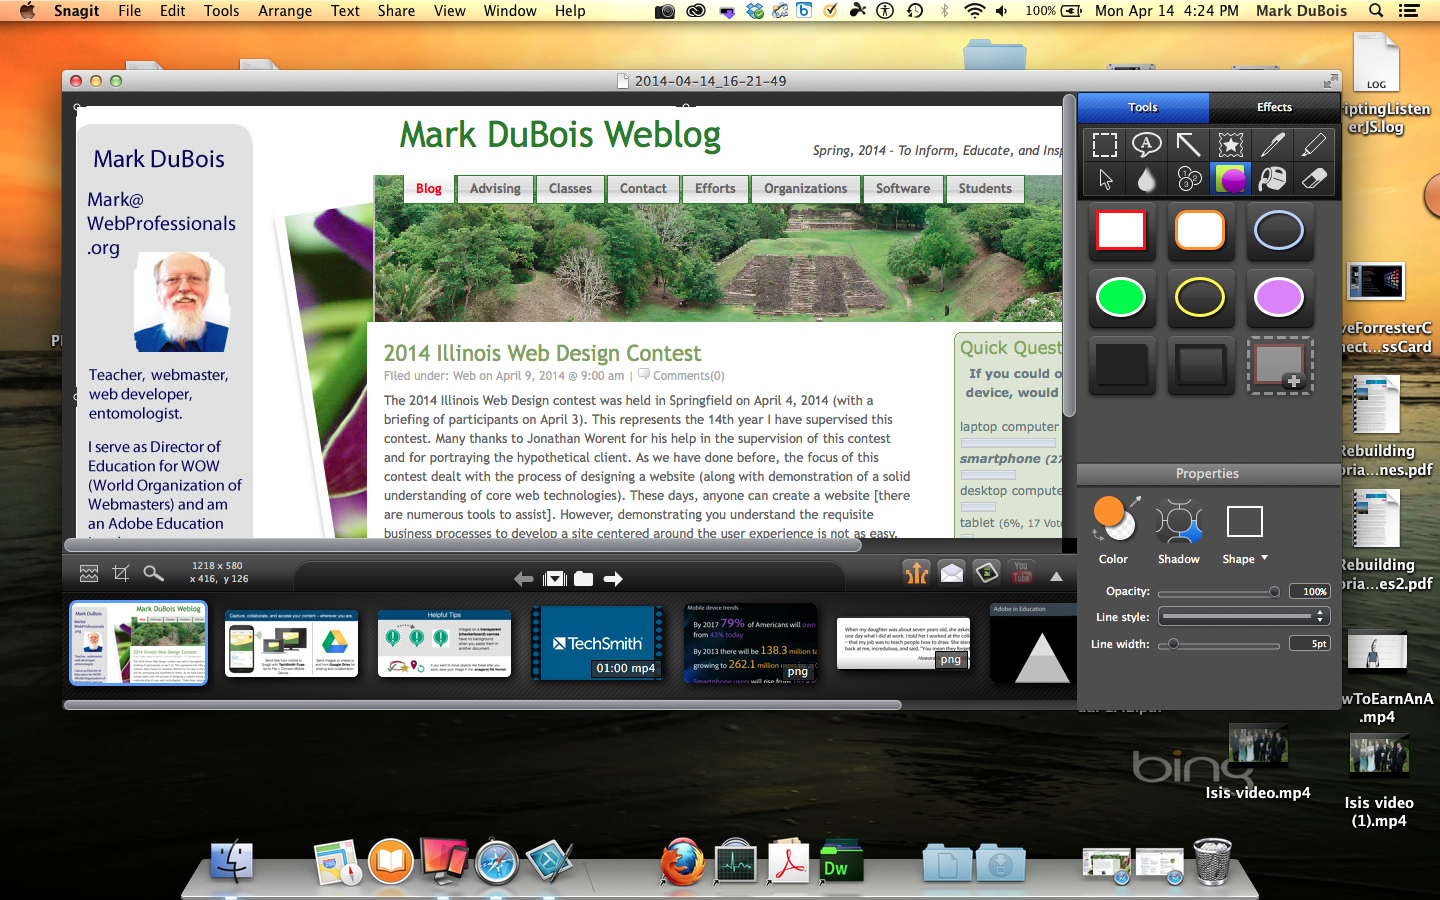Go to previous capture with left arrow
The height and width of the screenshot is (900, 1440).
[x=523, y=579]
